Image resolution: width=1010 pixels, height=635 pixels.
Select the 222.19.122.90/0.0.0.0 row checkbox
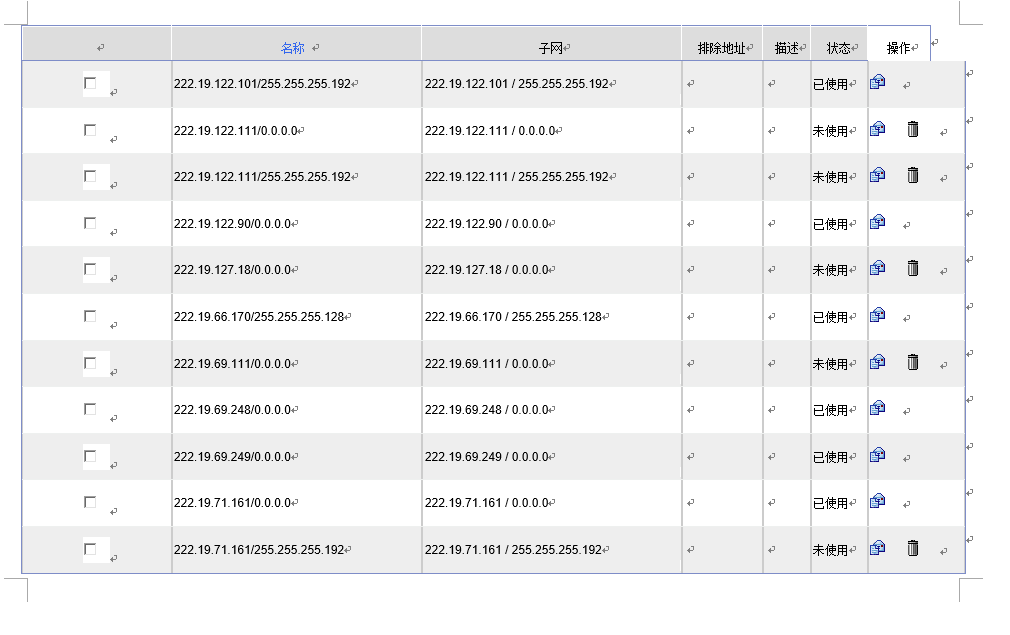point(91,223)
